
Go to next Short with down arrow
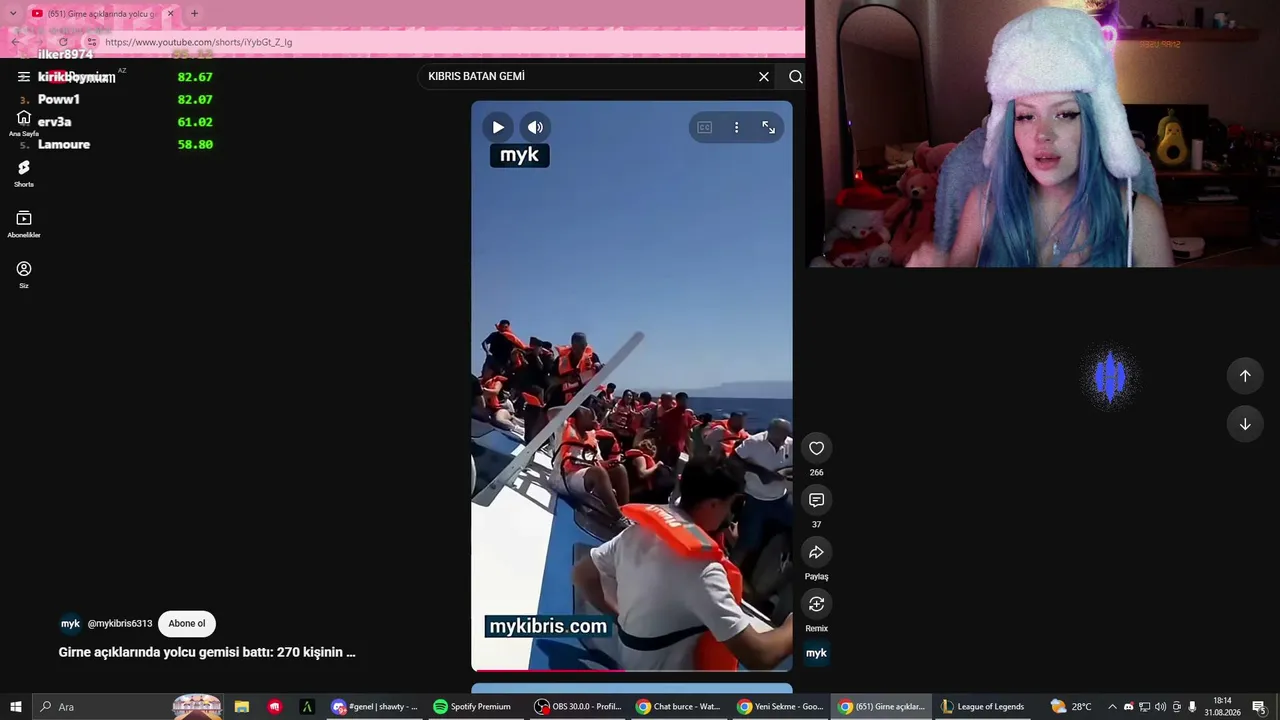coord(1245,424)
